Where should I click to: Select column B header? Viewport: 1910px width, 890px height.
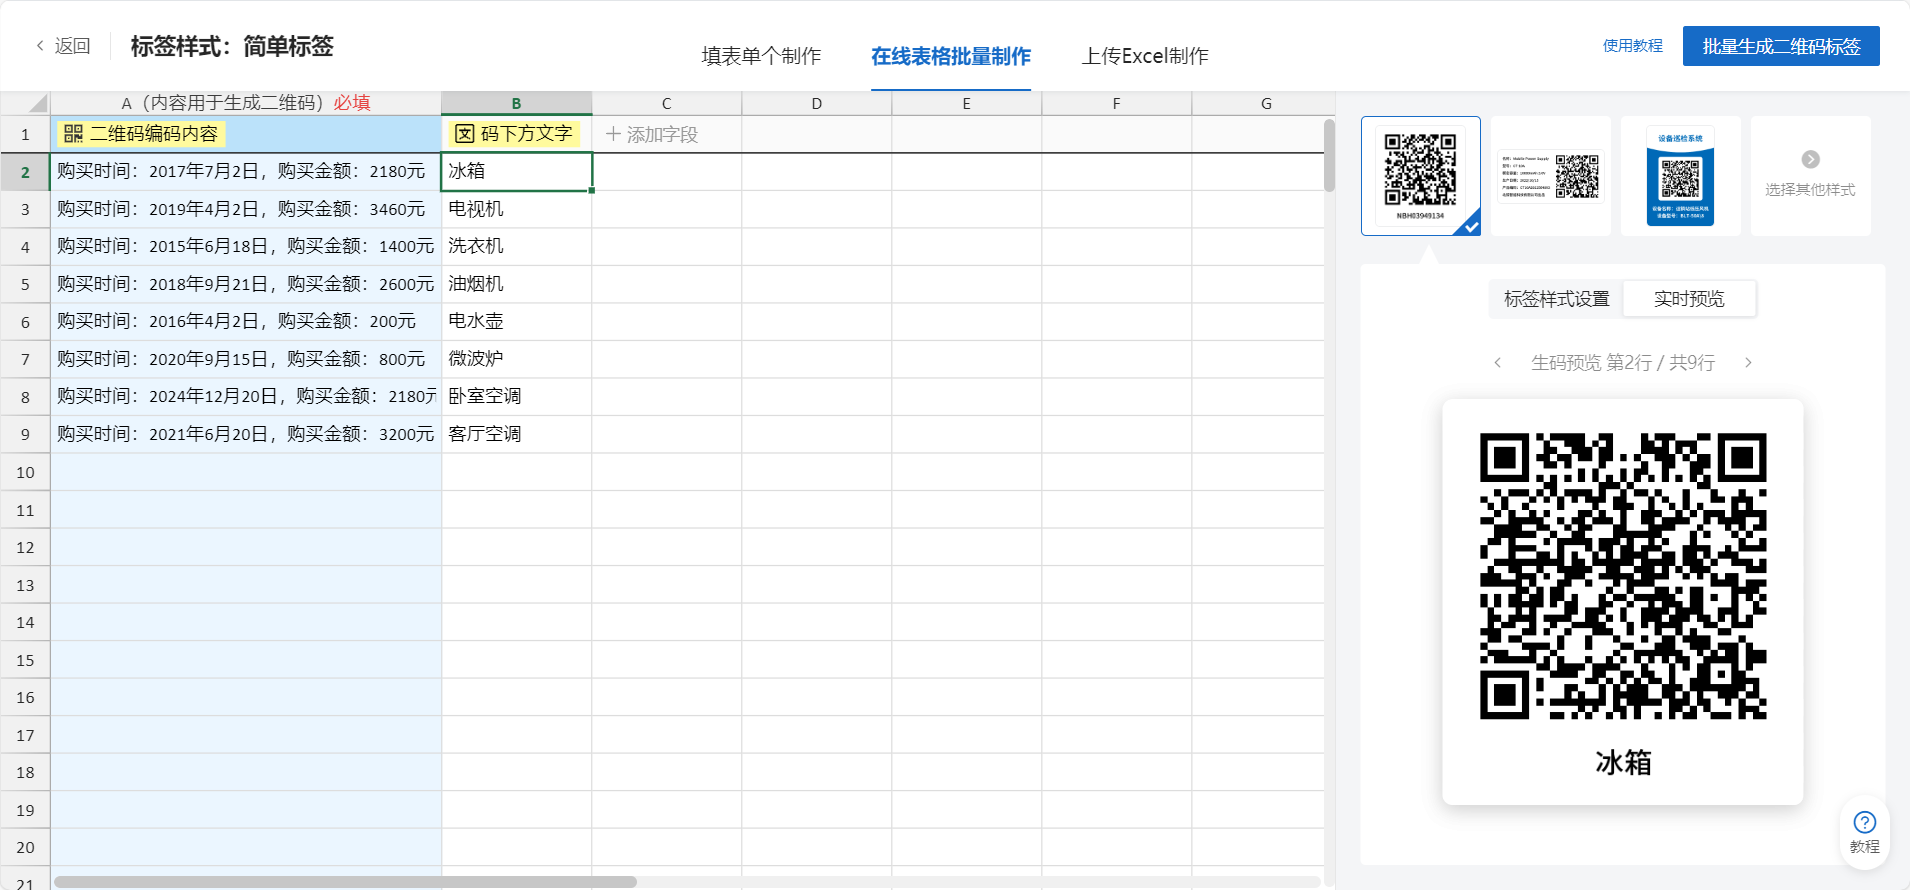point(516,103)
